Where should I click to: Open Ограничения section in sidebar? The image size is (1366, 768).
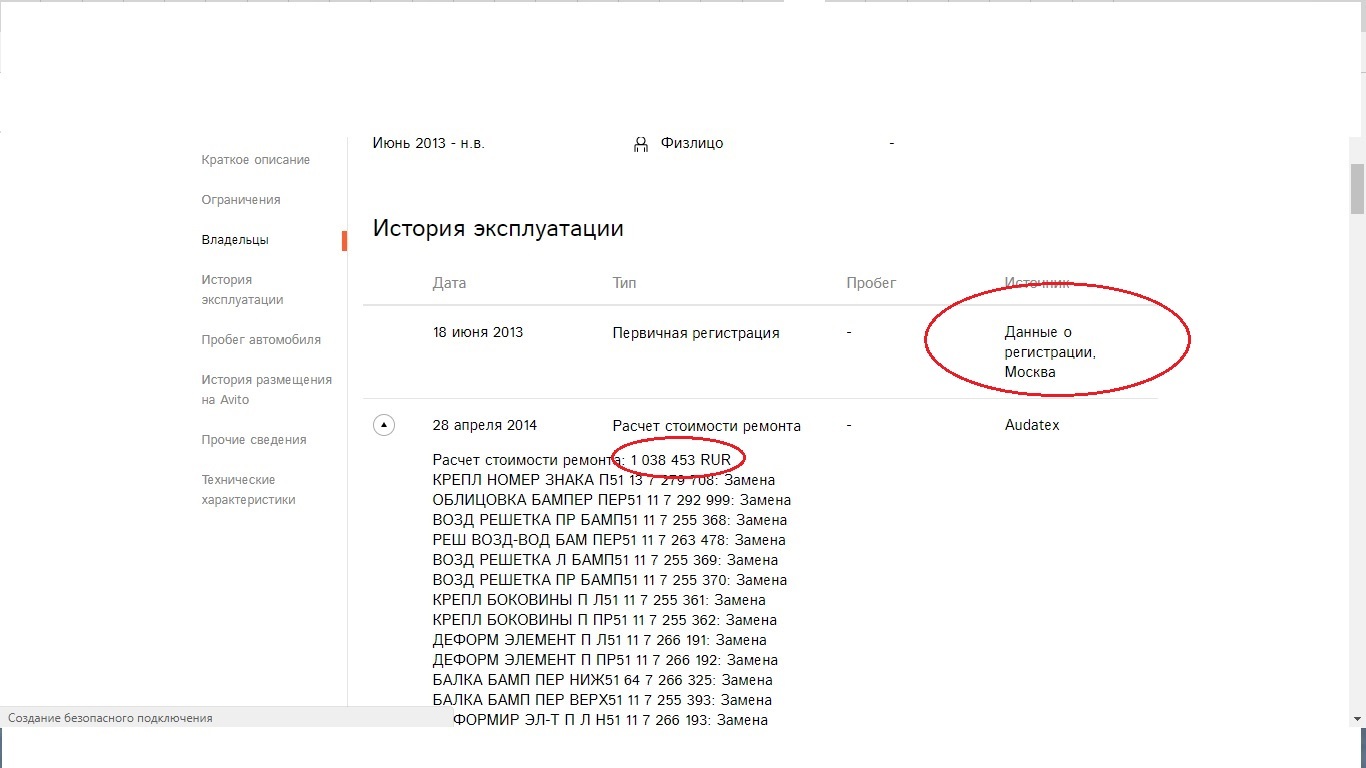(x=241, y=200)
